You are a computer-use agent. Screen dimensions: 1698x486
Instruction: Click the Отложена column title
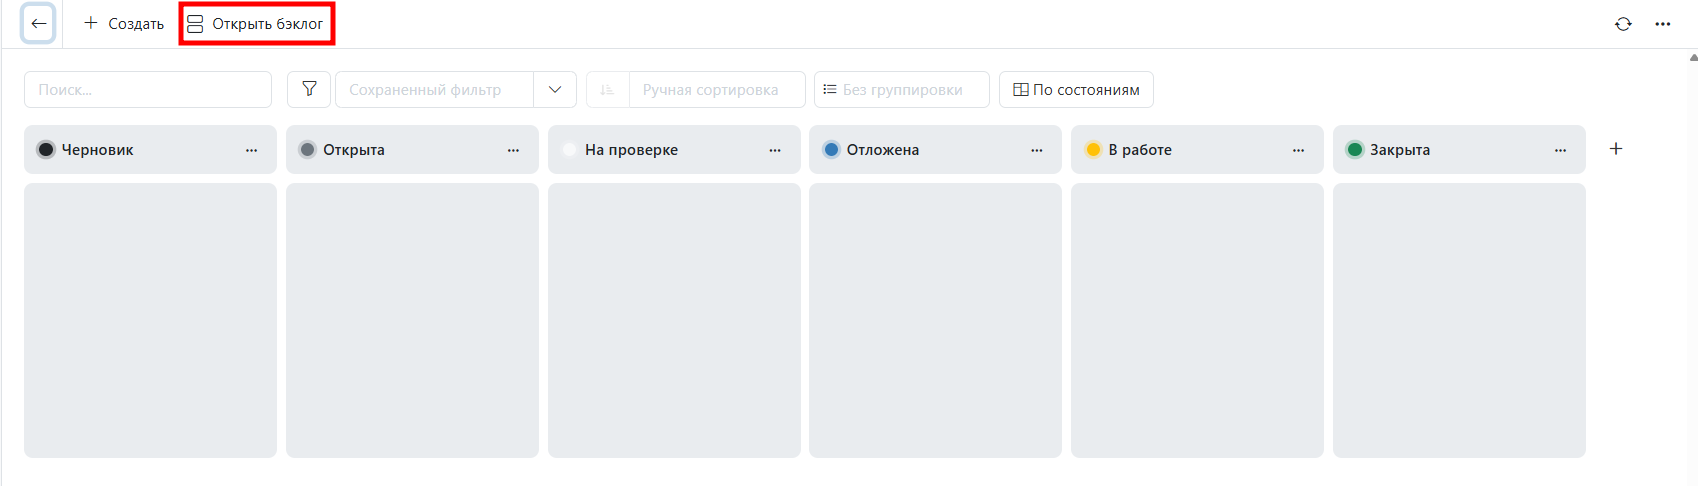pyautogui.click(x=883, y=150)
